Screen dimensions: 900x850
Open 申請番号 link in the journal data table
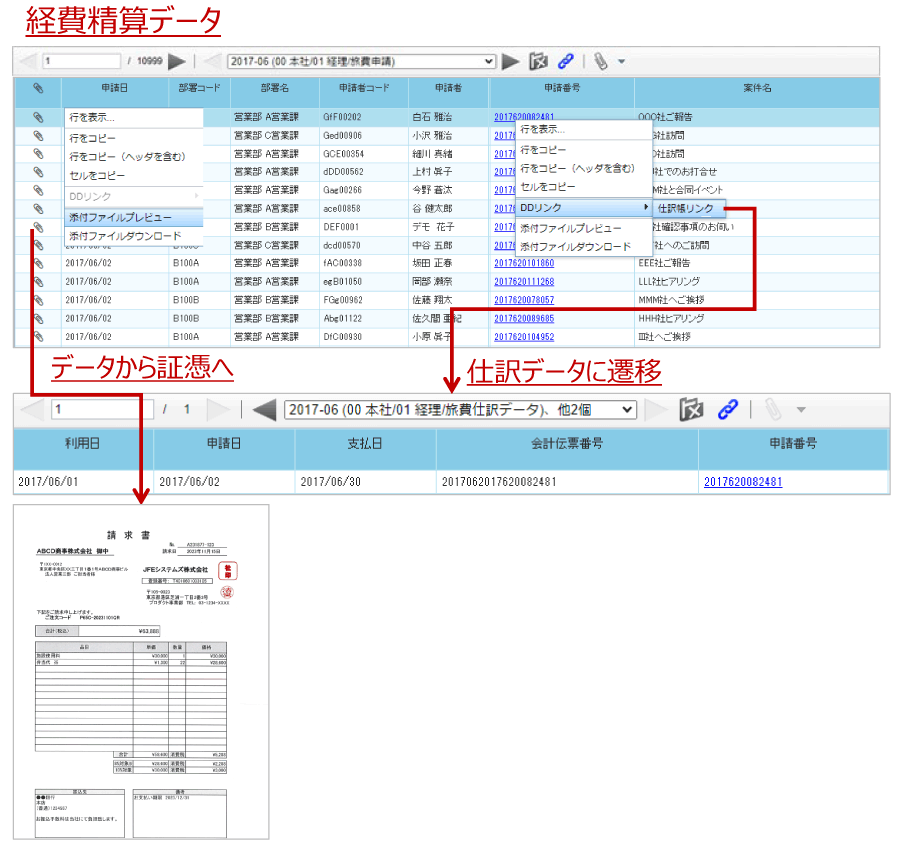pyautogui.click(x=742, y=481)
